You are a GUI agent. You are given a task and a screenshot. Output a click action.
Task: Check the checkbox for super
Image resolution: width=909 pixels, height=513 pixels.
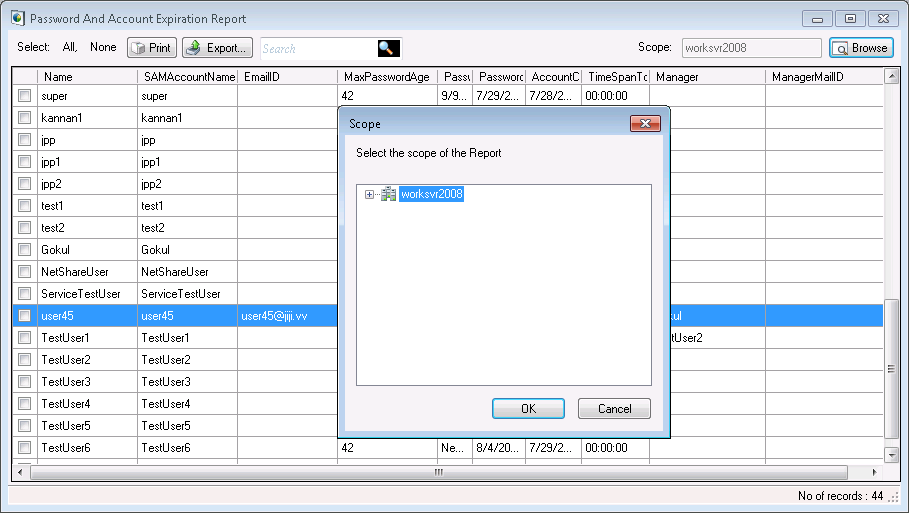[x=24, y=96]
